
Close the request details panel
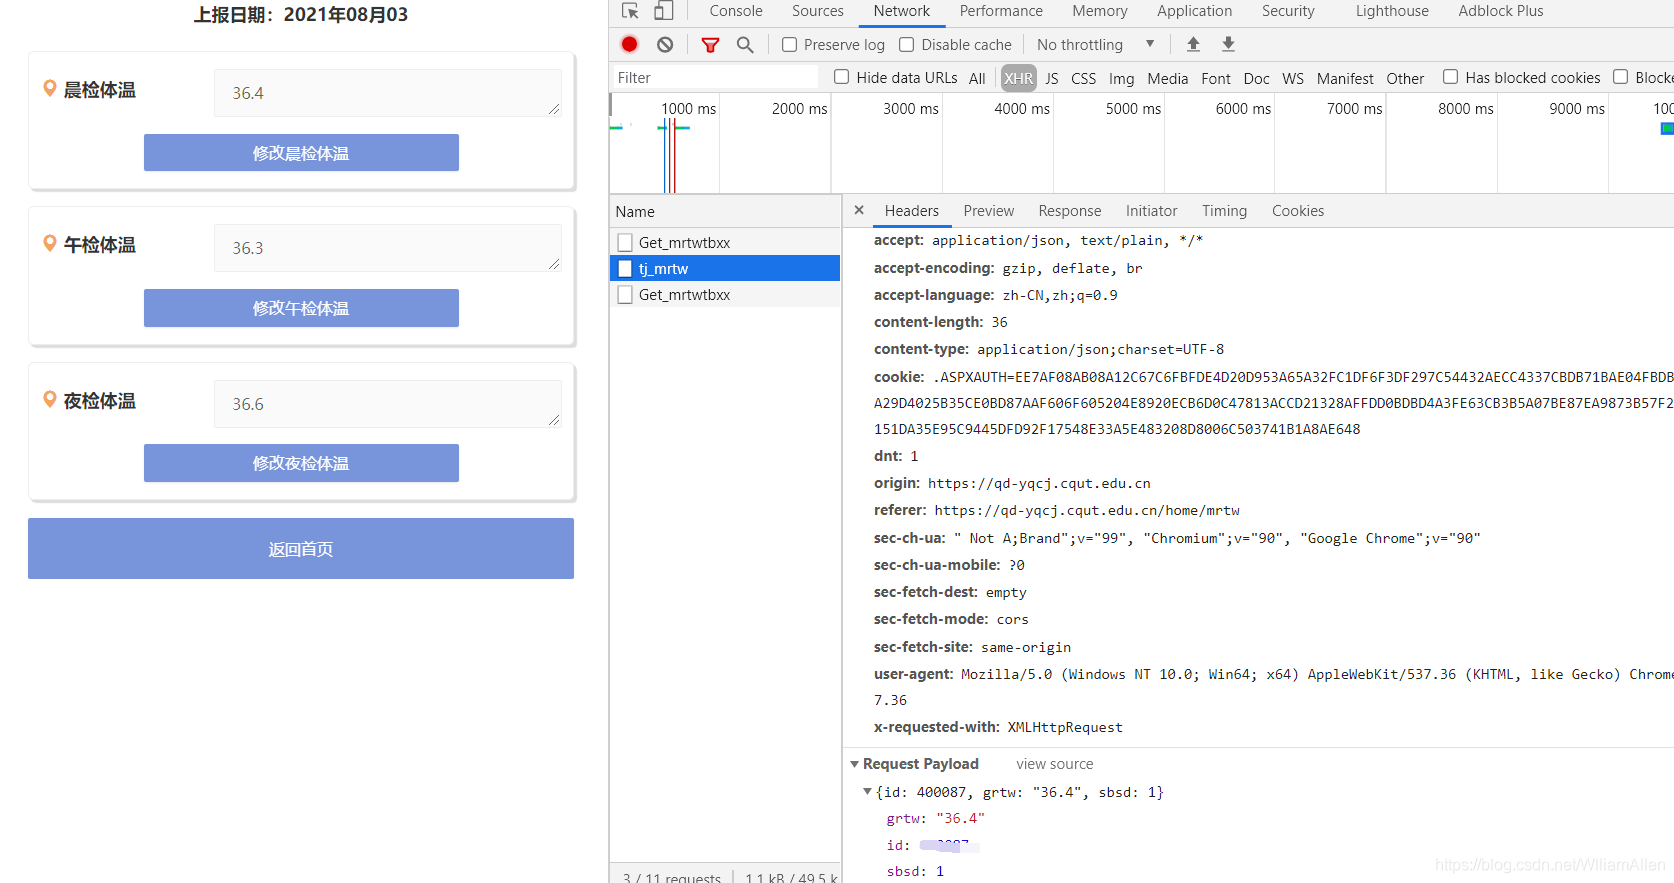[859, 210]
